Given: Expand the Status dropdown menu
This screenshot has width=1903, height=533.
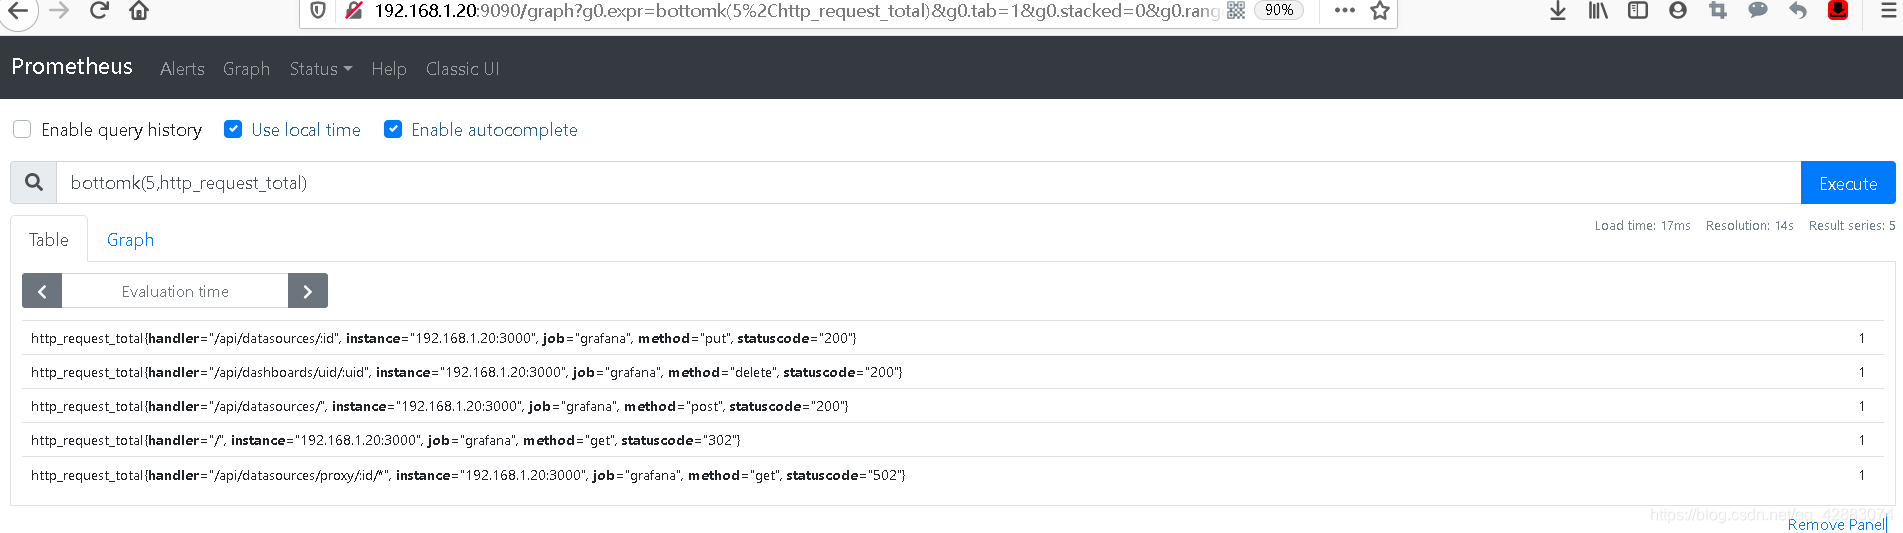Looking at the screenshot, I should [x=320, y=68].
